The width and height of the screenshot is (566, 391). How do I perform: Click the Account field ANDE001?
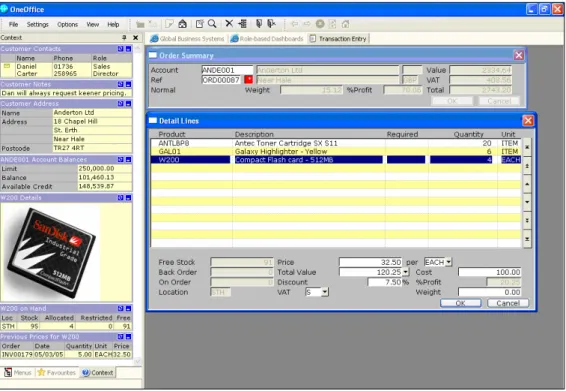227,70
